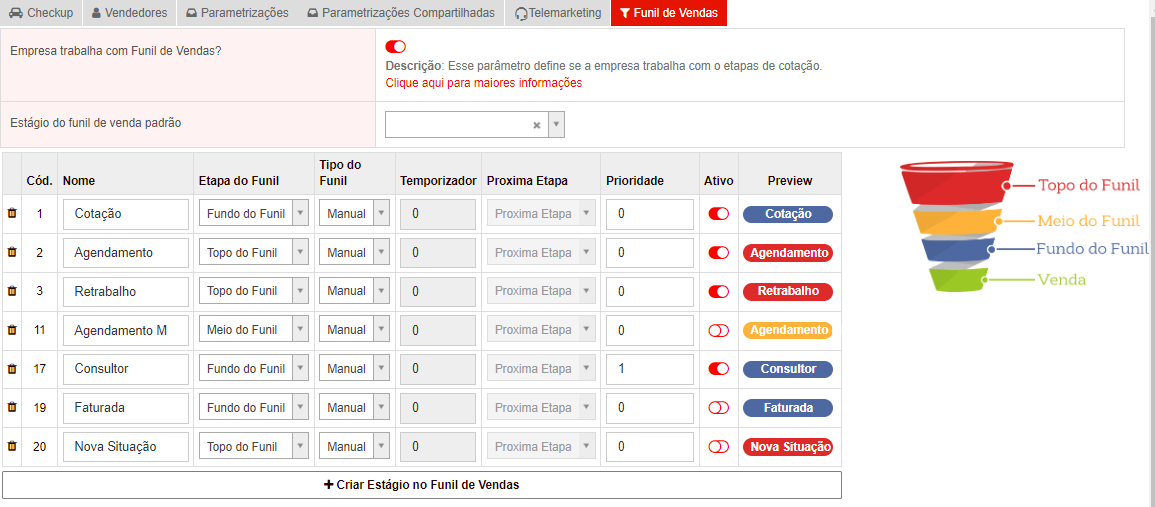
Task: Delete the Cotação row with trash icon
Action: point(12,214)
